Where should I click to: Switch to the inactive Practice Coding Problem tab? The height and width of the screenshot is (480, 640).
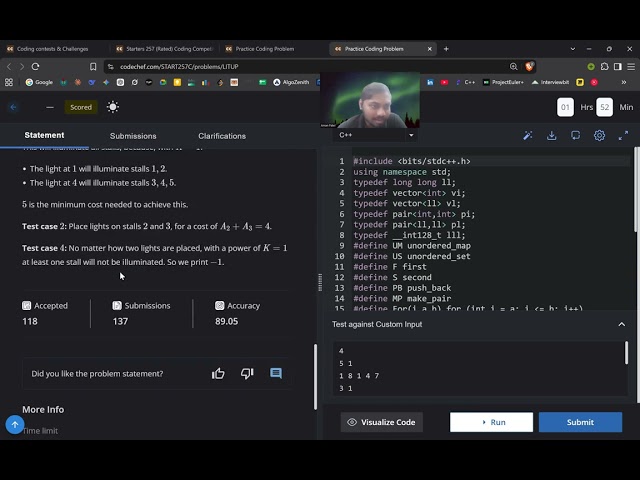pyautogui.click(x=264, y=49)
